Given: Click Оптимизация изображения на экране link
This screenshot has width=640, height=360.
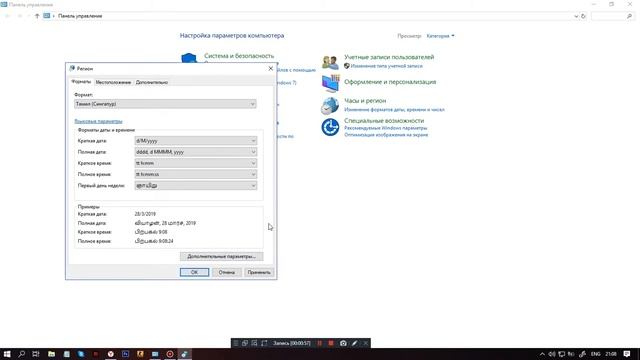Looking at the screenshot, I should pyautogui.click(x=386, y=135).
